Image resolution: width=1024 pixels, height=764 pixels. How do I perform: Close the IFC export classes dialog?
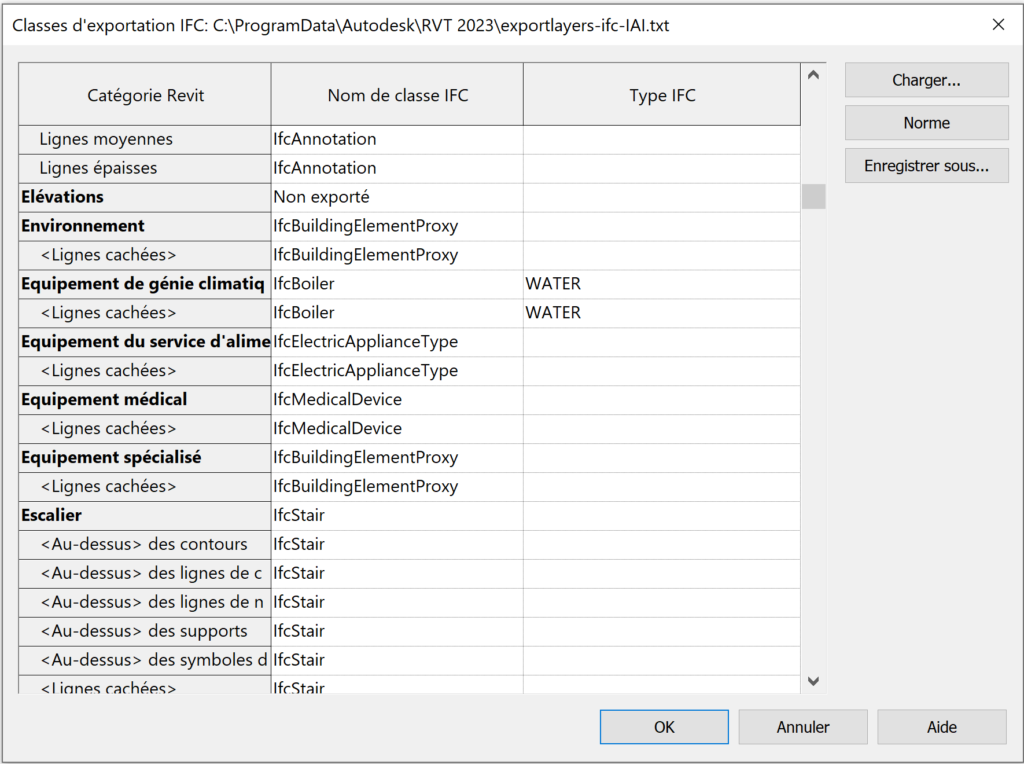998,25
